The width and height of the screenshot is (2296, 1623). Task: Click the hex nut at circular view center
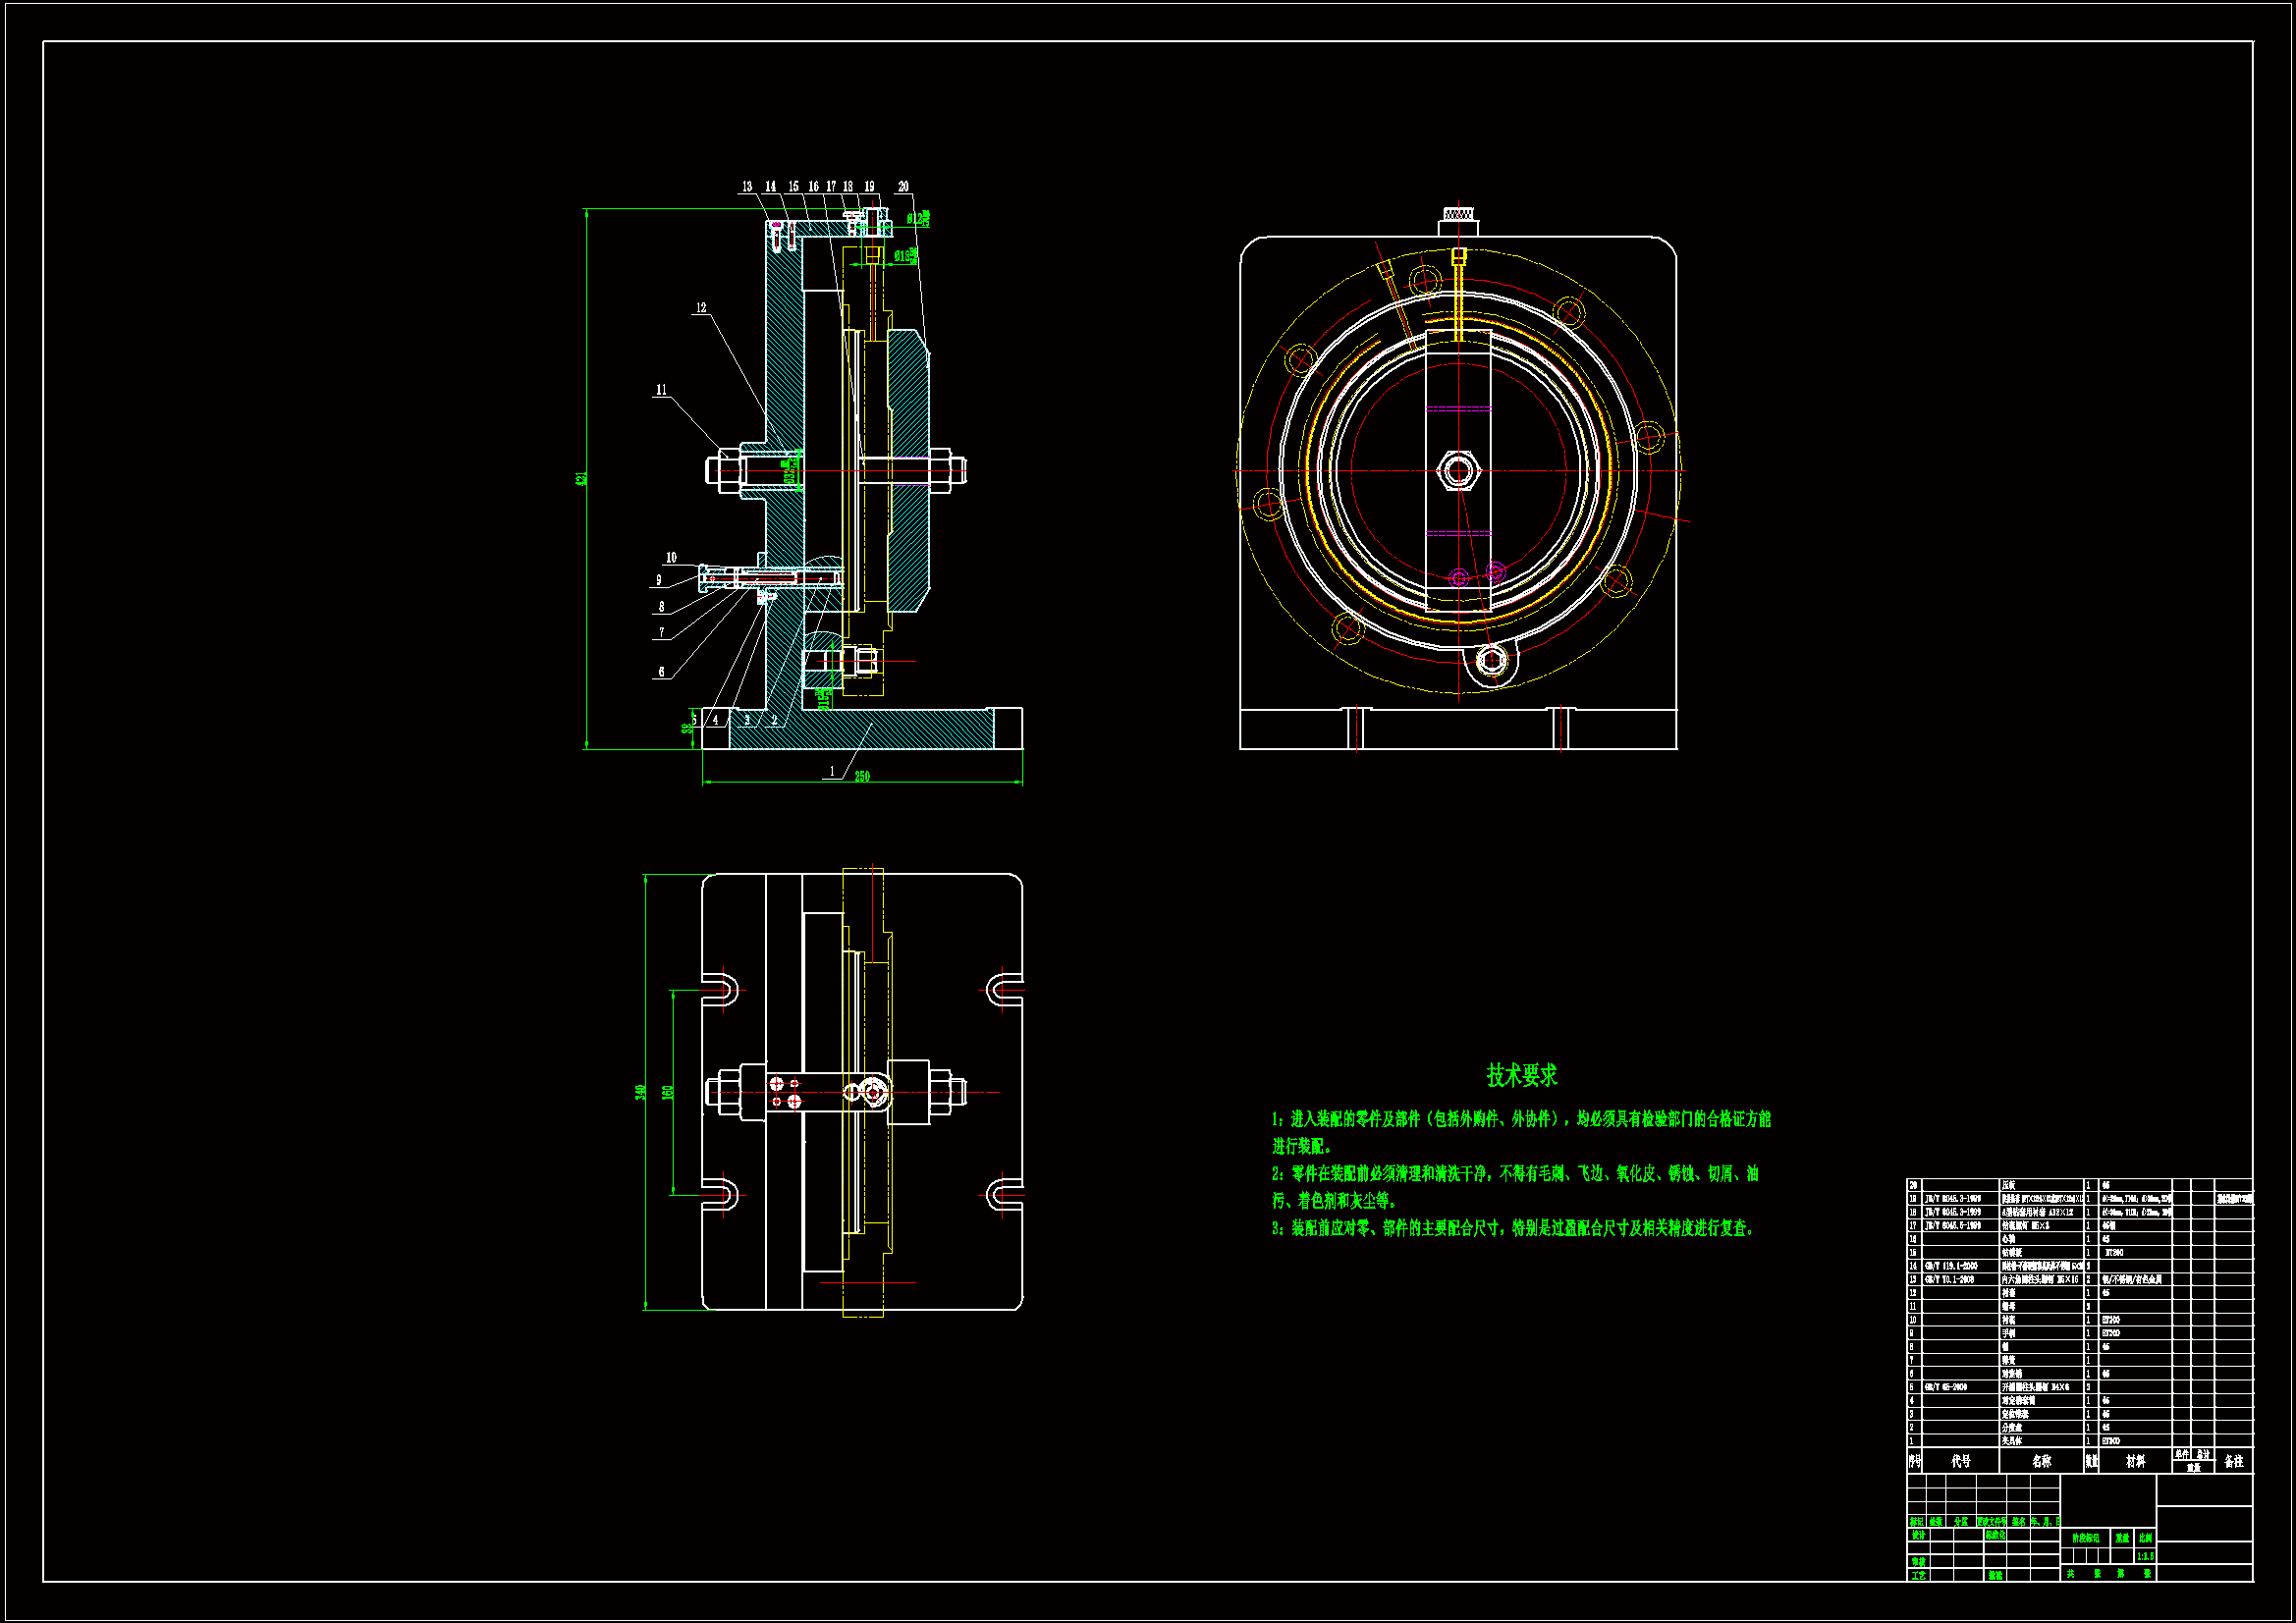(x=1458, y=470)
